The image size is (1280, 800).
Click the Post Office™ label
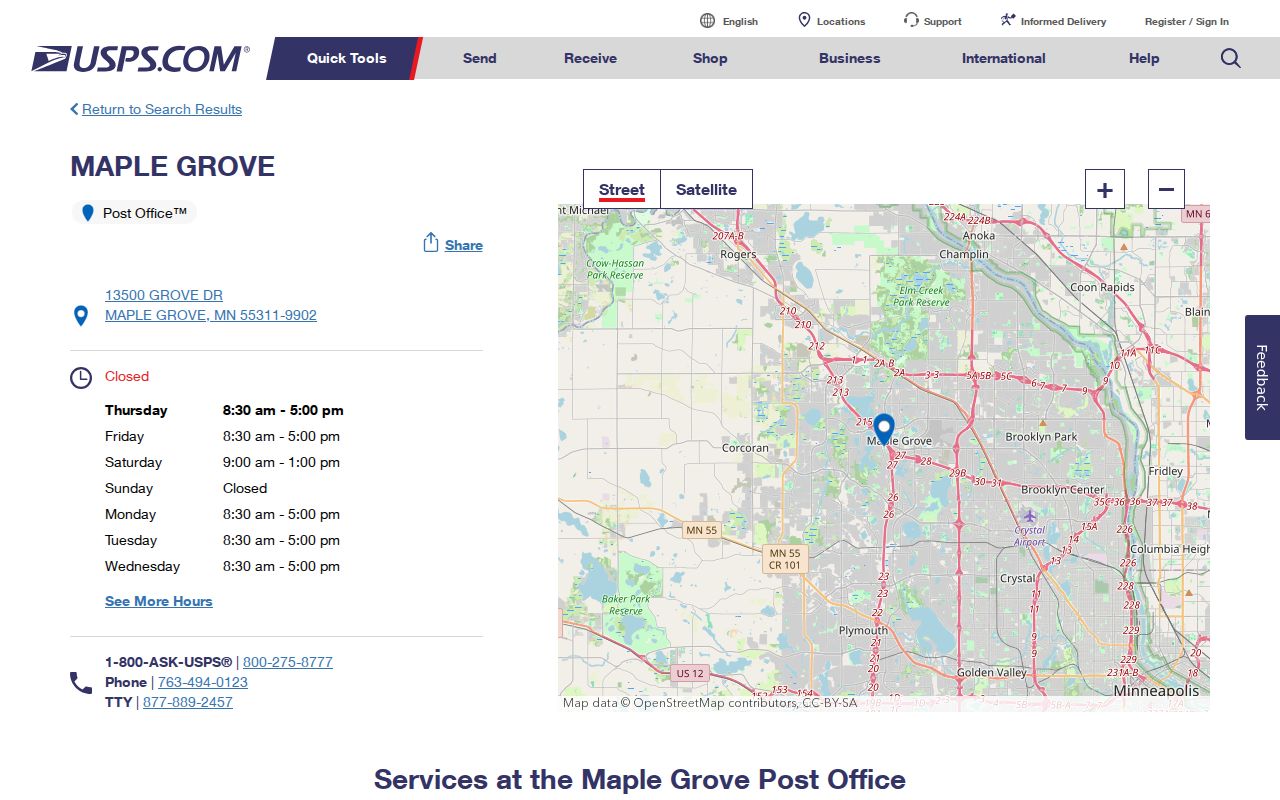click(145, 213)
